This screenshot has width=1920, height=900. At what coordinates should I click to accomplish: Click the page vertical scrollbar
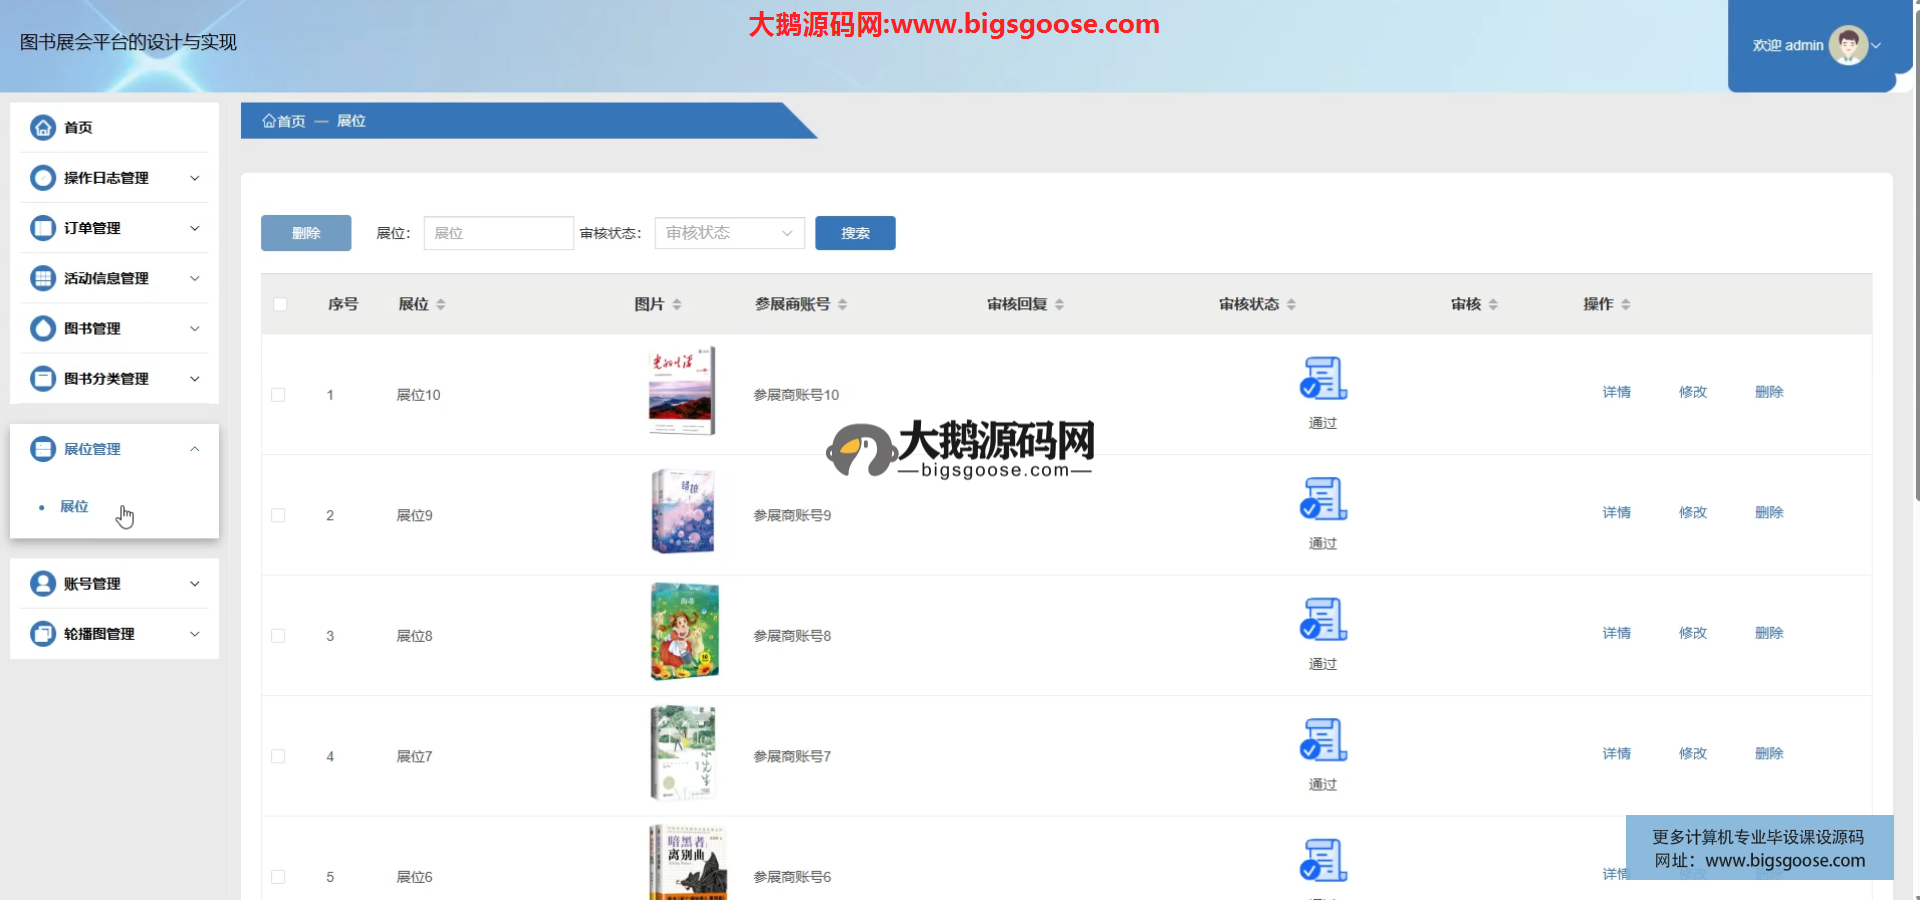tap(1914, 300)
